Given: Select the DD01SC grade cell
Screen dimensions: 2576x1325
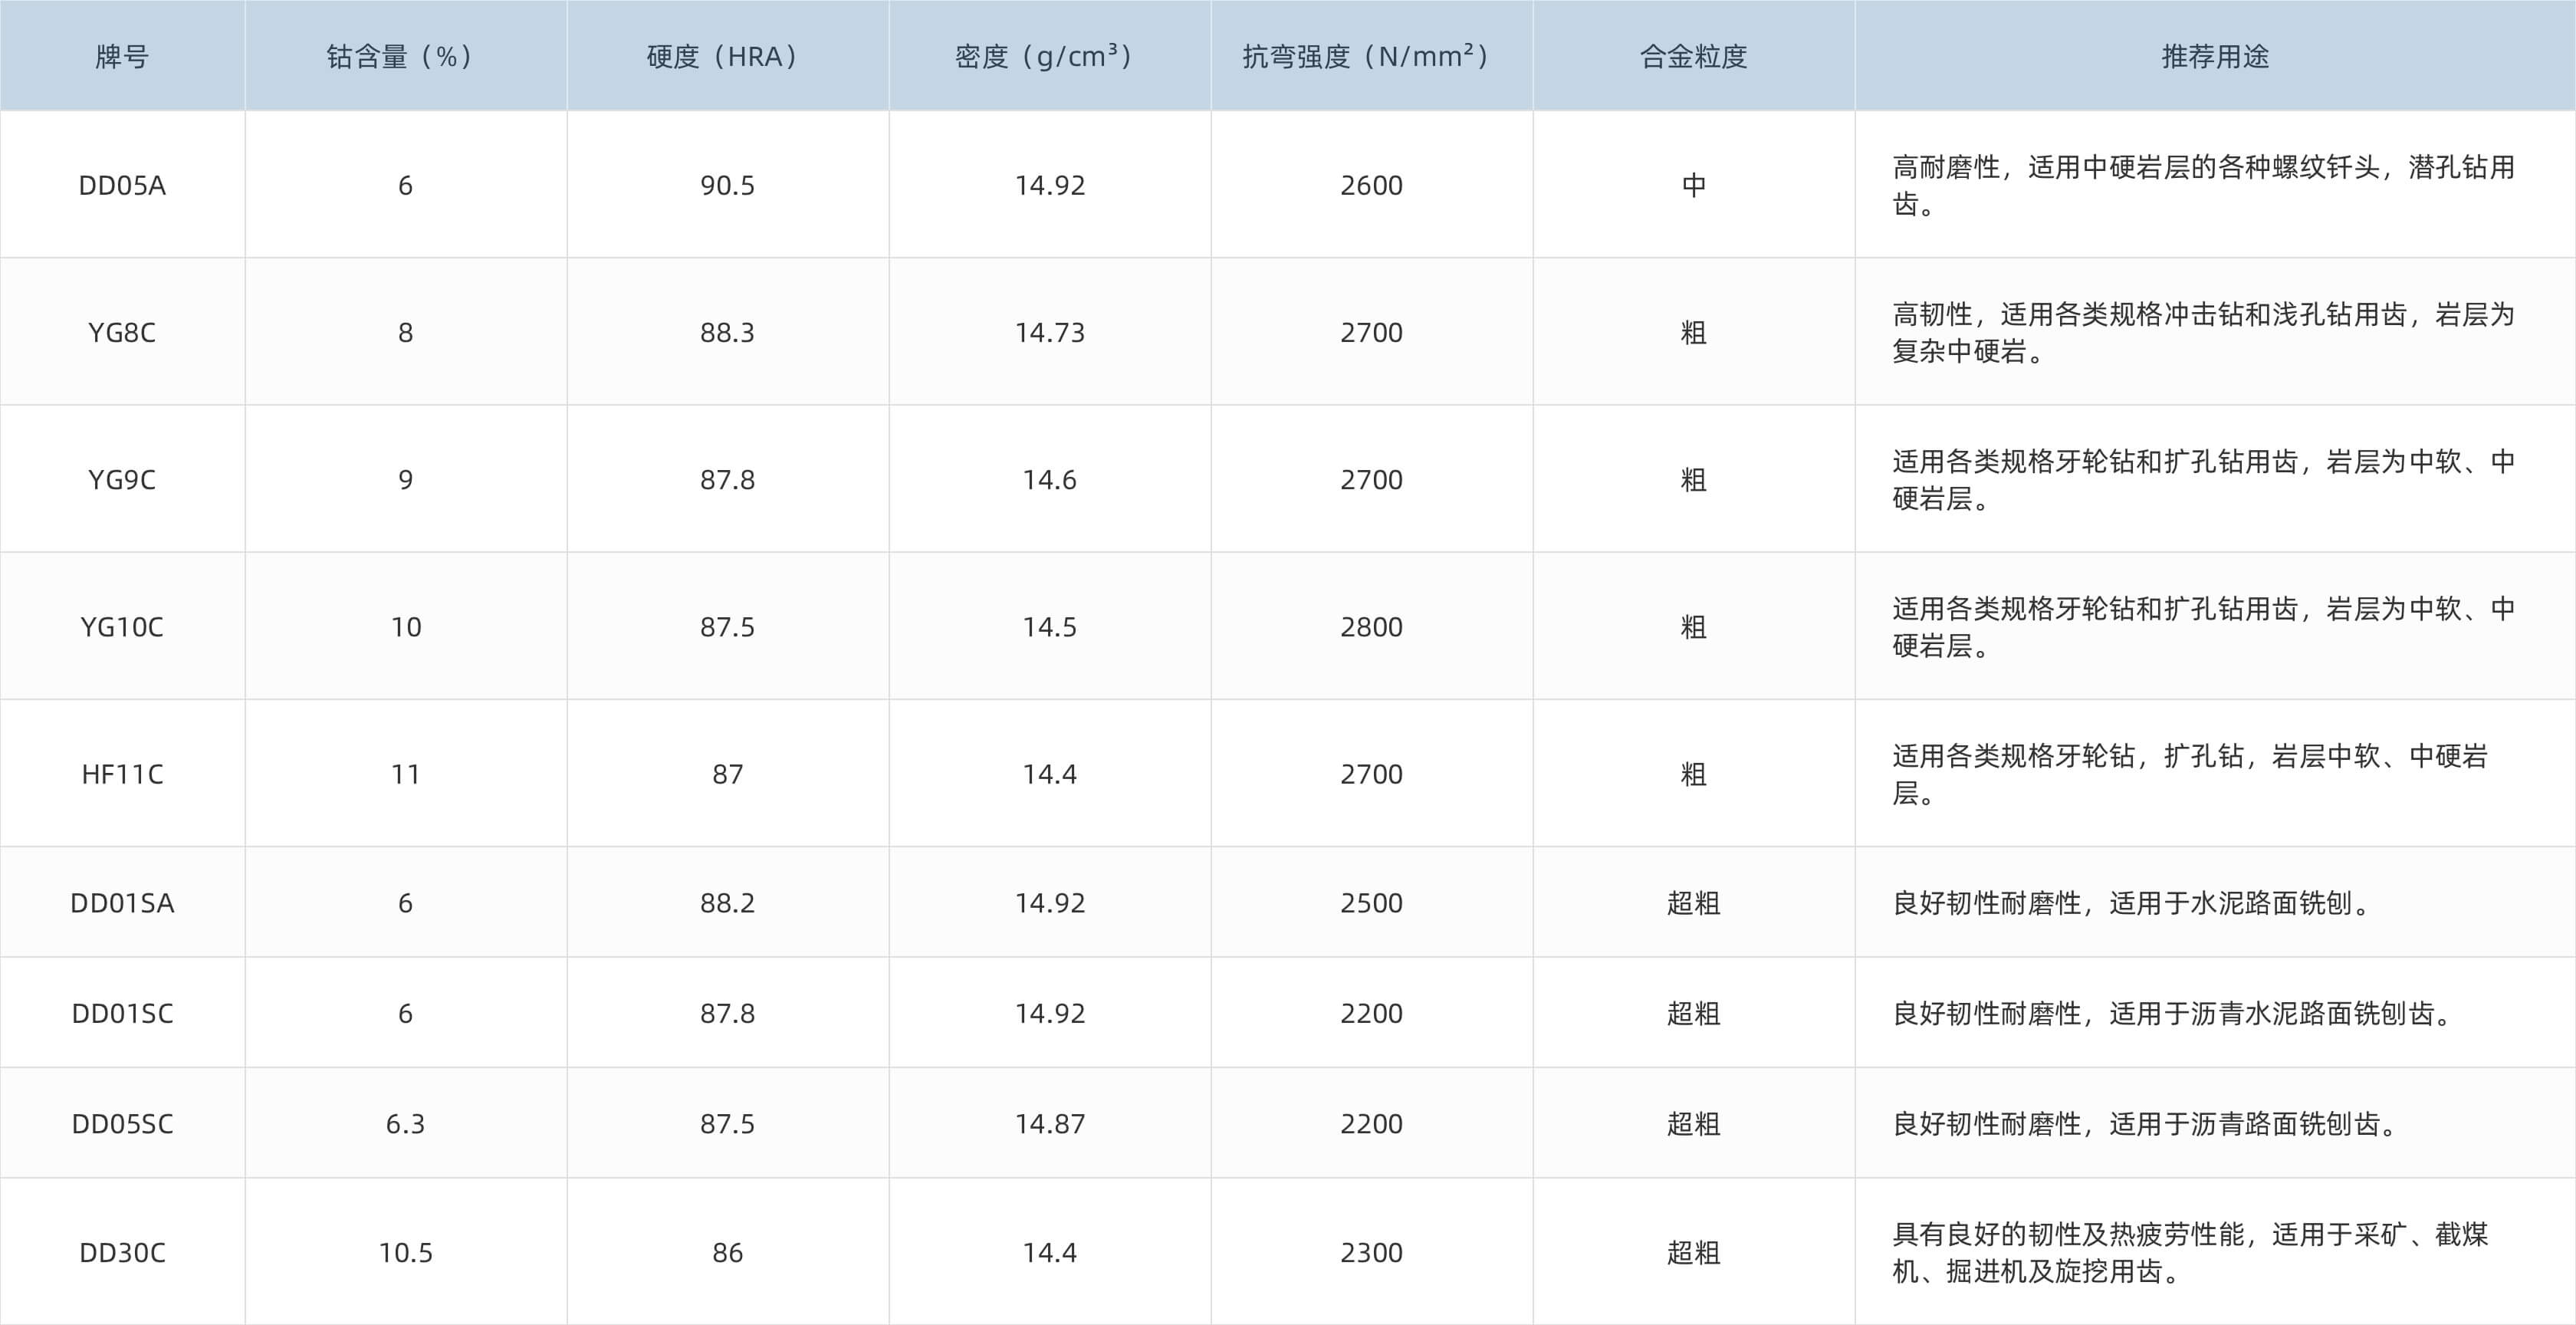Looking at the screenshot, I should (x=120, y=1012).
